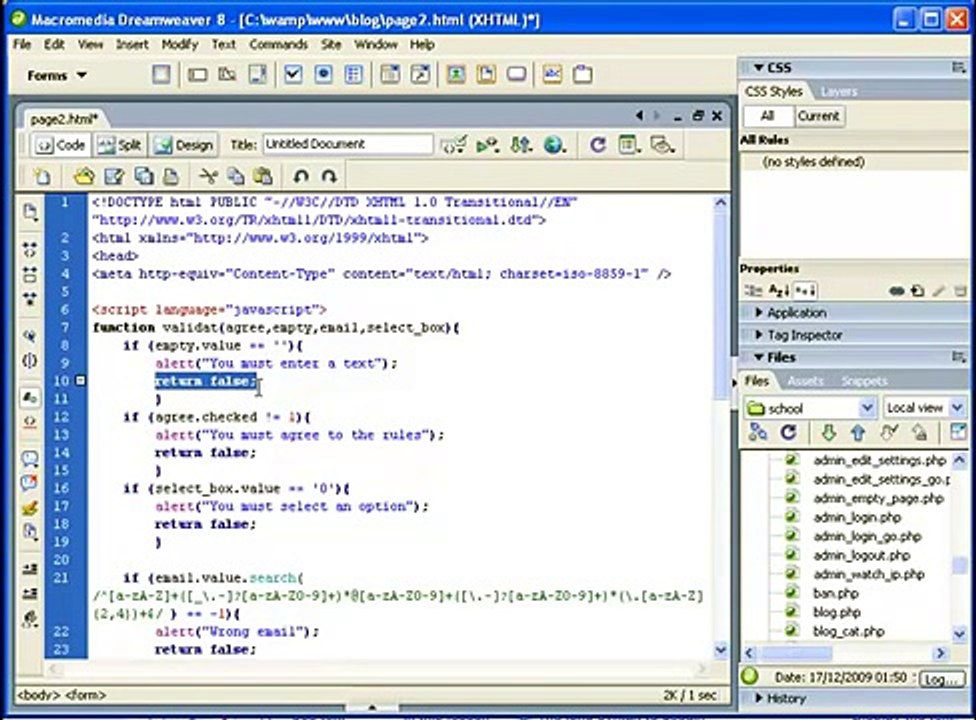Insert a form from Forms bar
Screen dimensions: 976x720
[161, 75]
